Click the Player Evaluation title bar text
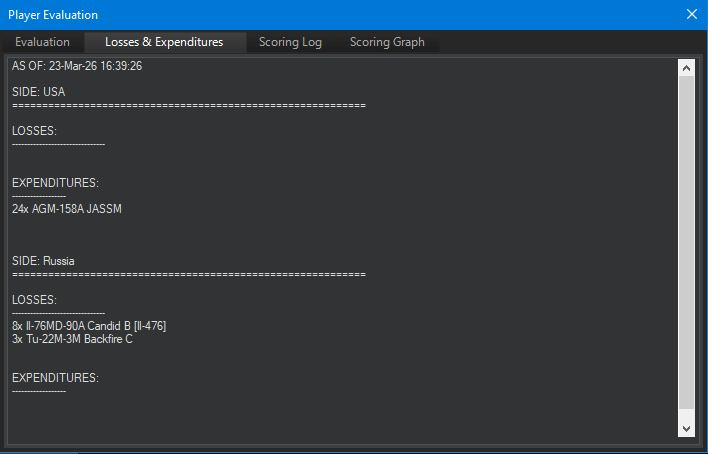 [x=53, y=15]
